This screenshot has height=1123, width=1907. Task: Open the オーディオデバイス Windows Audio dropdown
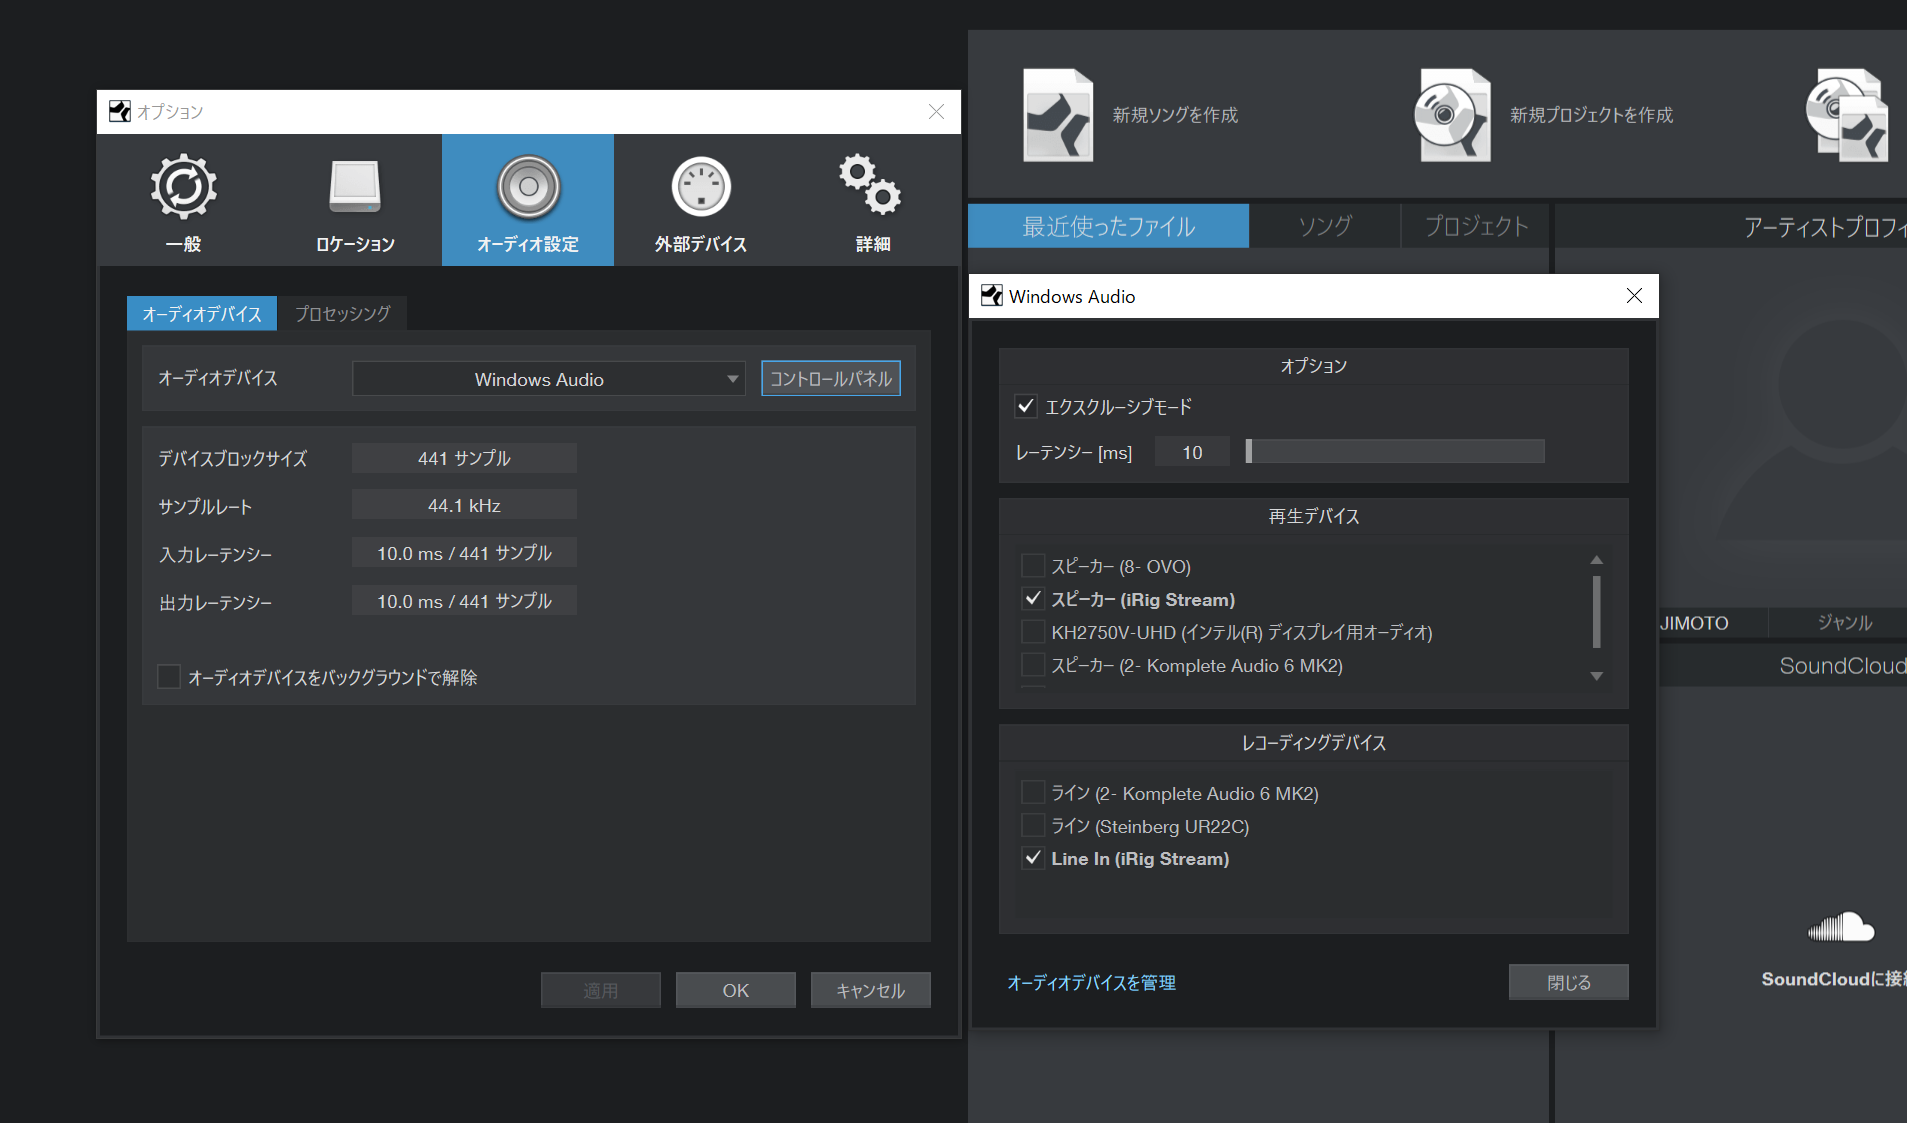pos(548,379)
